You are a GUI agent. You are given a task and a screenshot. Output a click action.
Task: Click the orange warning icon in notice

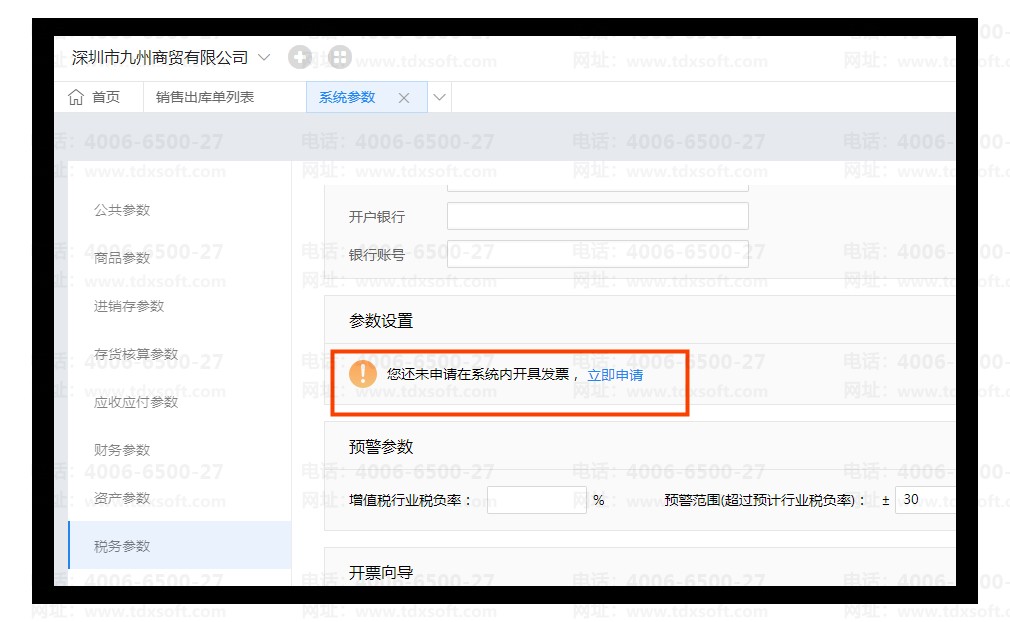[x=362, y=374]
